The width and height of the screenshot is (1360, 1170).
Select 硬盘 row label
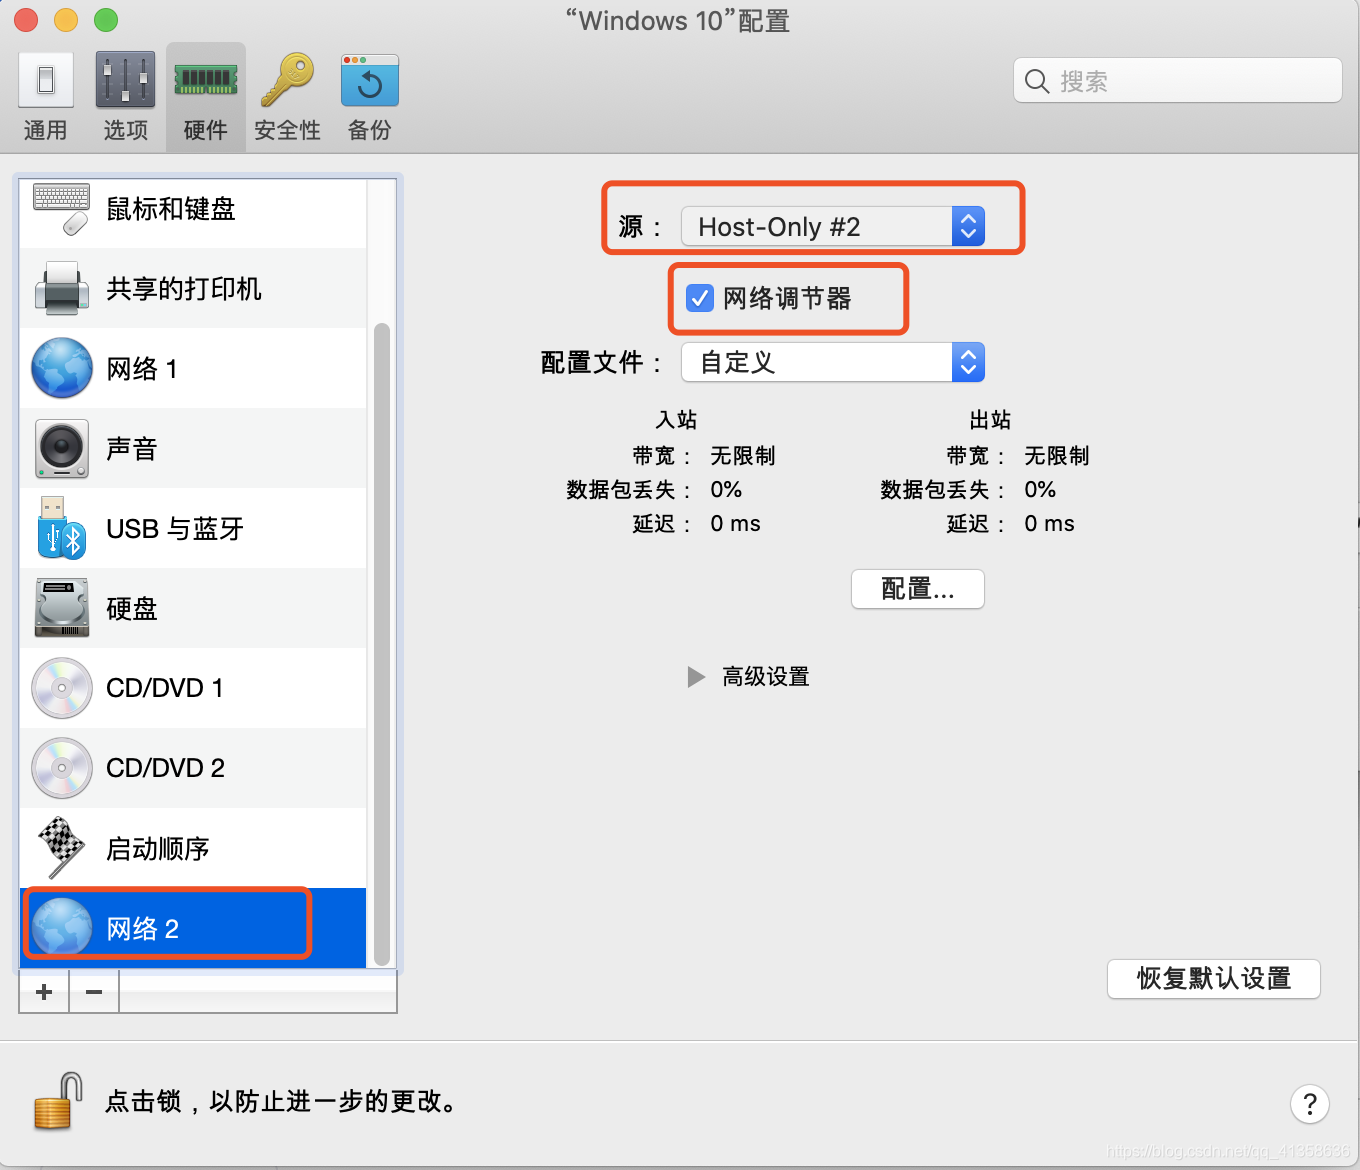click(x=132, y=608)
